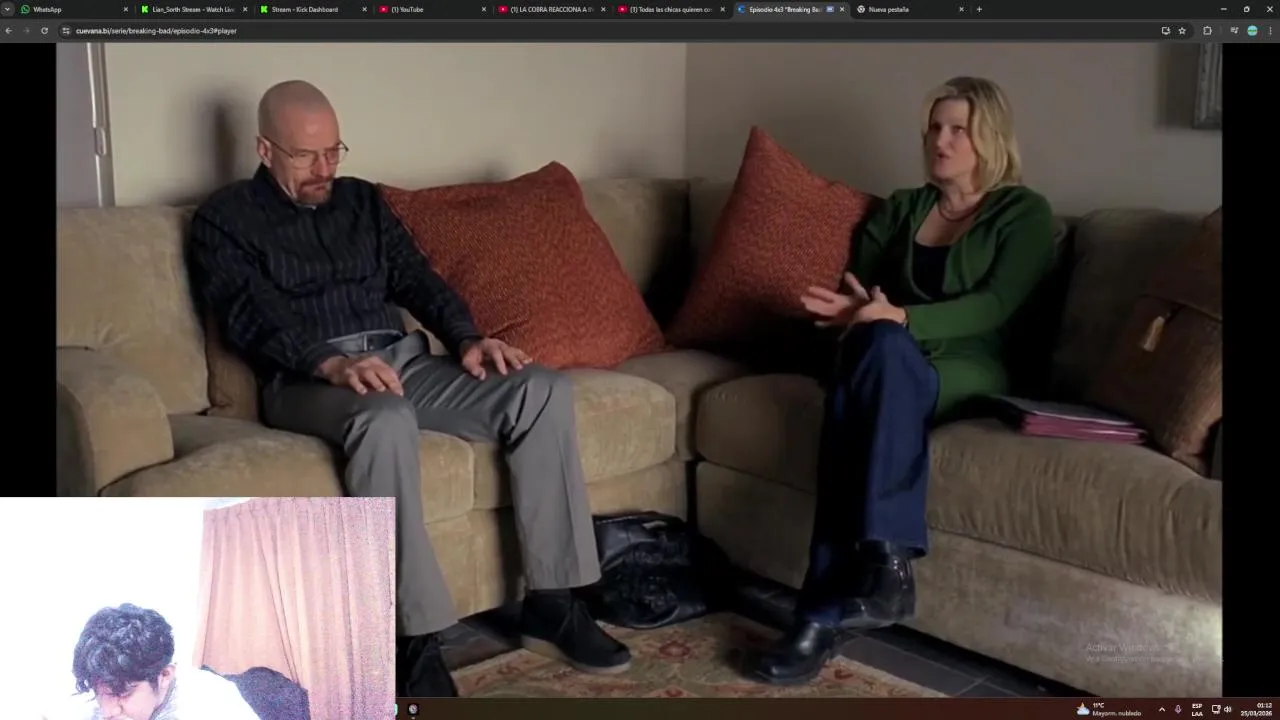Change the ESP LAA input language
The height and width of the screenshot is (720, 1280).
(1197, 709)
